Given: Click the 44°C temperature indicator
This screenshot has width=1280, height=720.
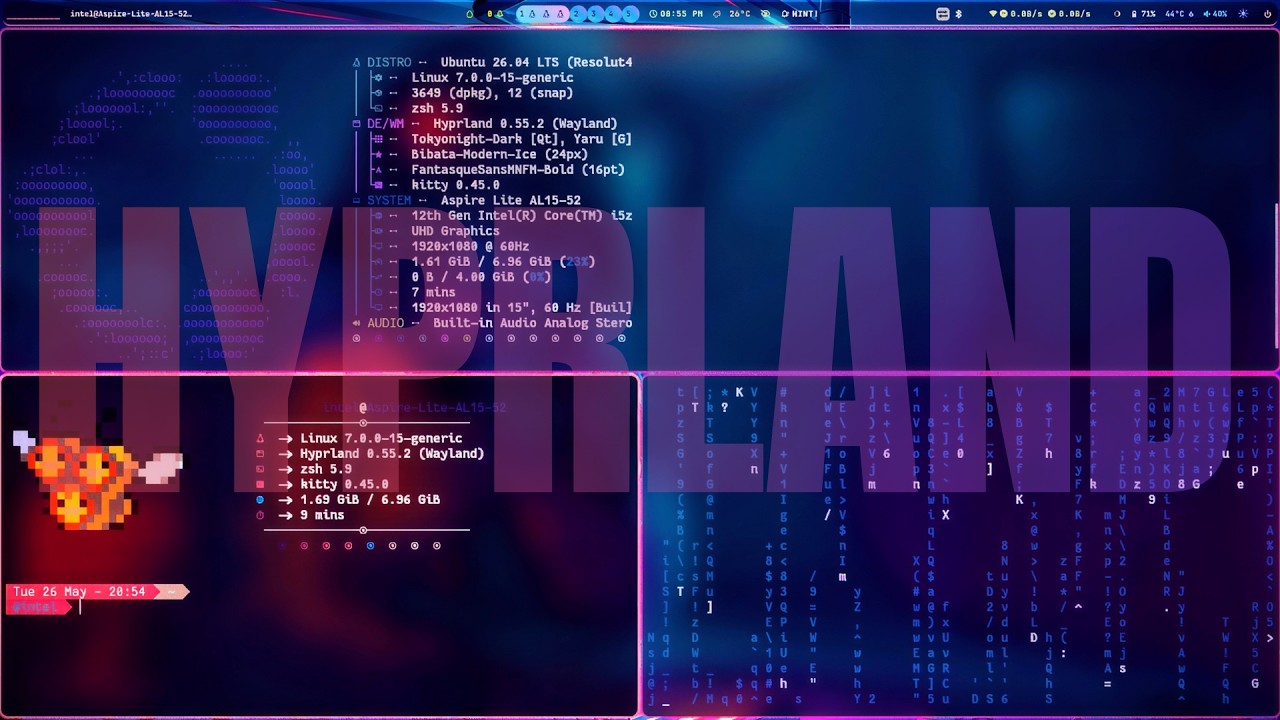Looking at the screenshot, I should 1178,14.
